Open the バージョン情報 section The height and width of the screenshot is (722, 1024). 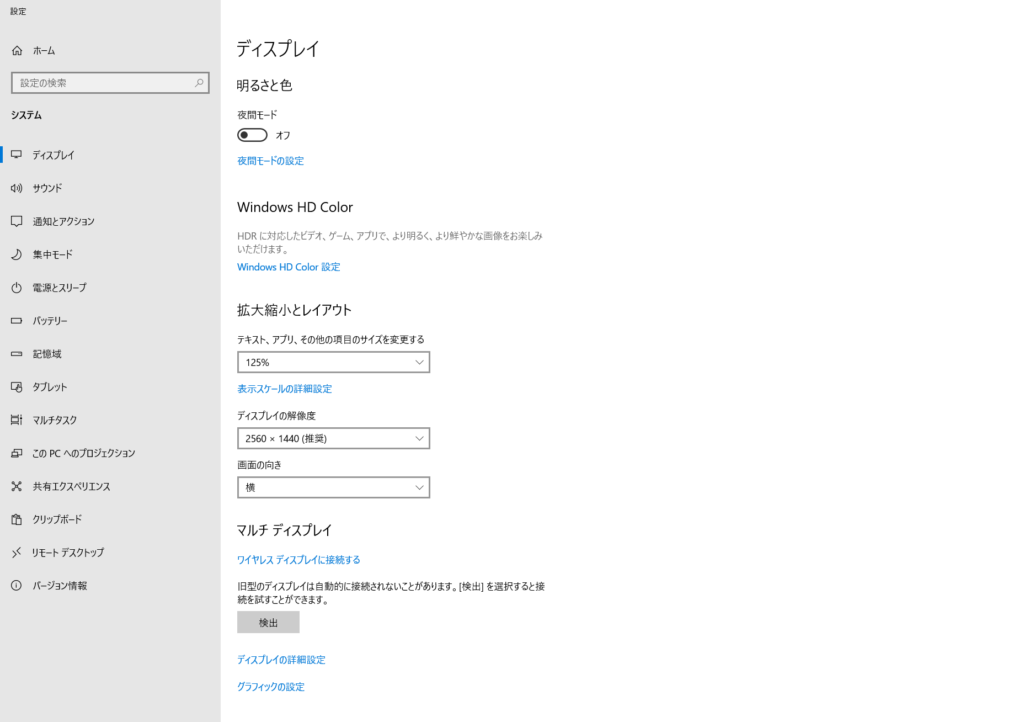pyautogui.click(x=59, y=585)
